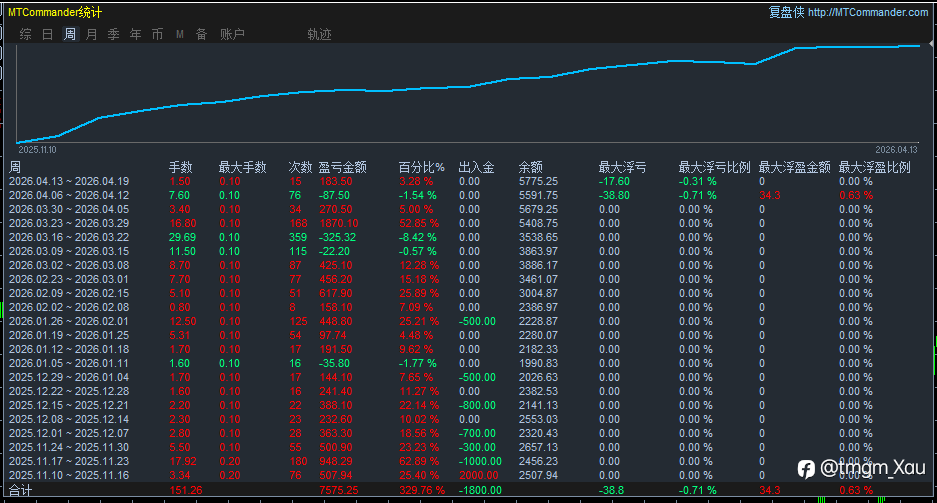Select week row 2026.02.02 ~ 2026.02.08
Image resolution: width=937 pixels, height=503 pixels.
click(468, 307)
